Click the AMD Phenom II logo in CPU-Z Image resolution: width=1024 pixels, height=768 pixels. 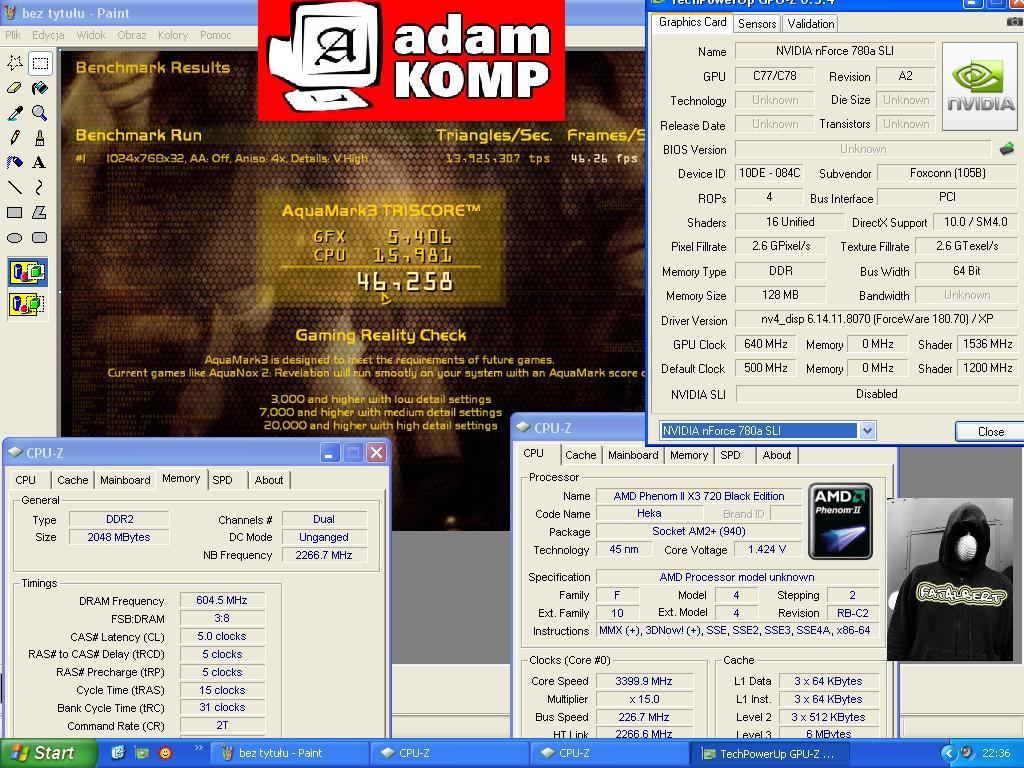(840, 521)
